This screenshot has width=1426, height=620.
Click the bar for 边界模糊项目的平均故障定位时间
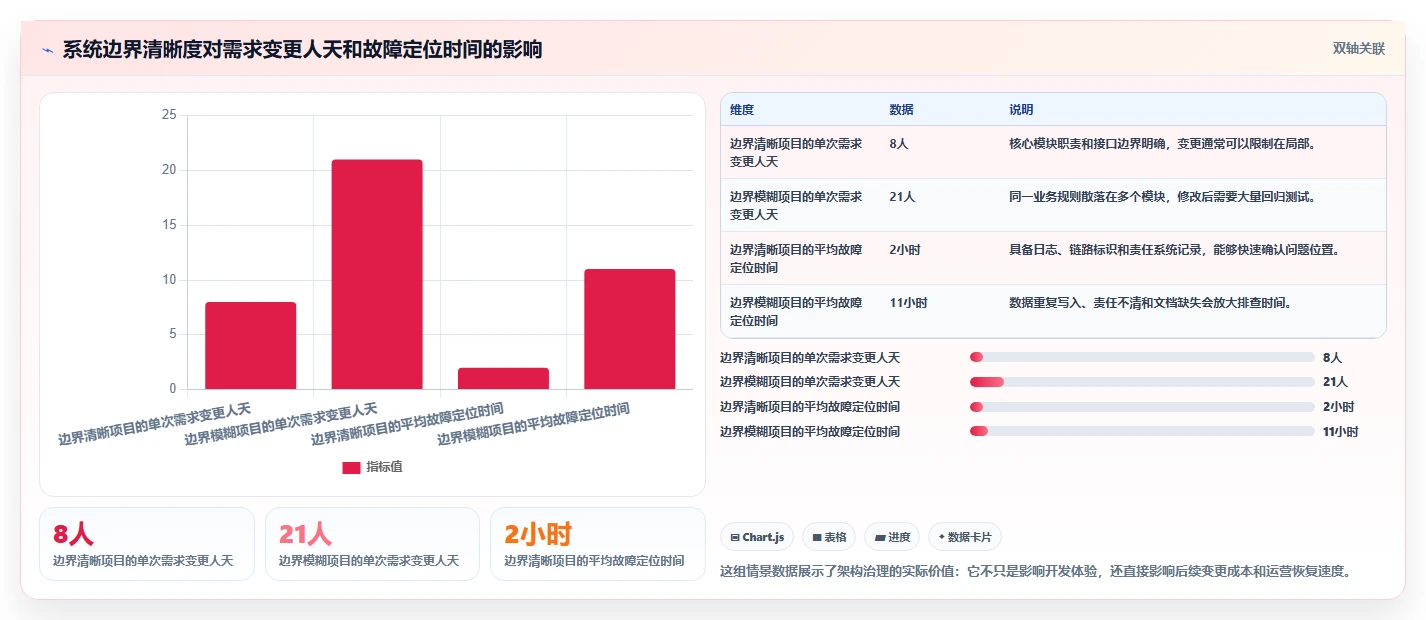(630, 329)
